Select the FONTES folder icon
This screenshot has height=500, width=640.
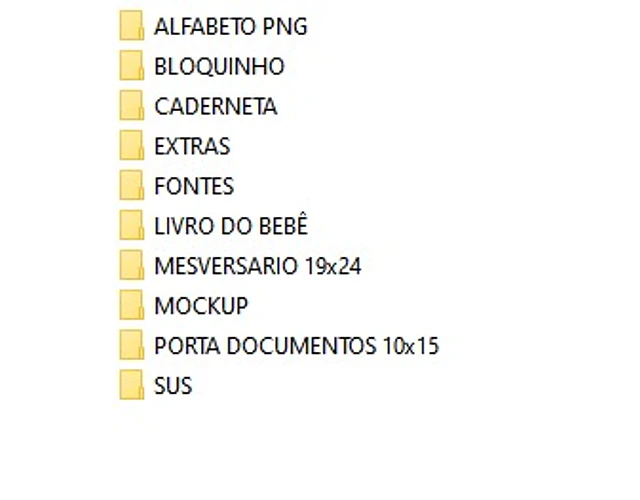131,185
